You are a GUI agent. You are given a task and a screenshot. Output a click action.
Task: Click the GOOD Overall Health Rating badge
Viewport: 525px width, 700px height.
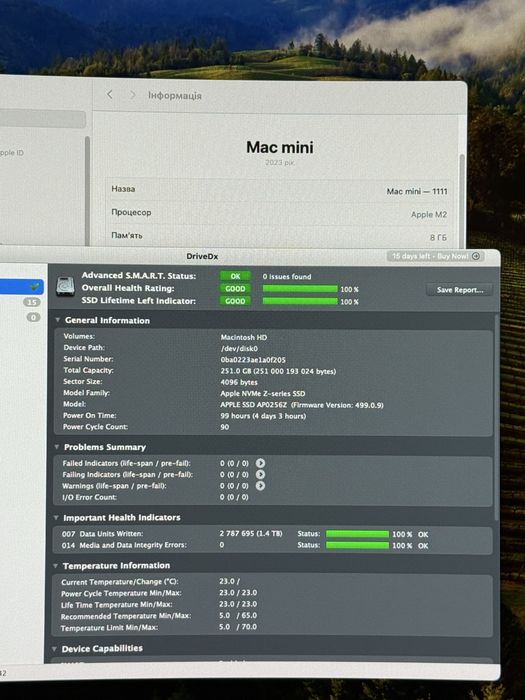tap(235, 289)
